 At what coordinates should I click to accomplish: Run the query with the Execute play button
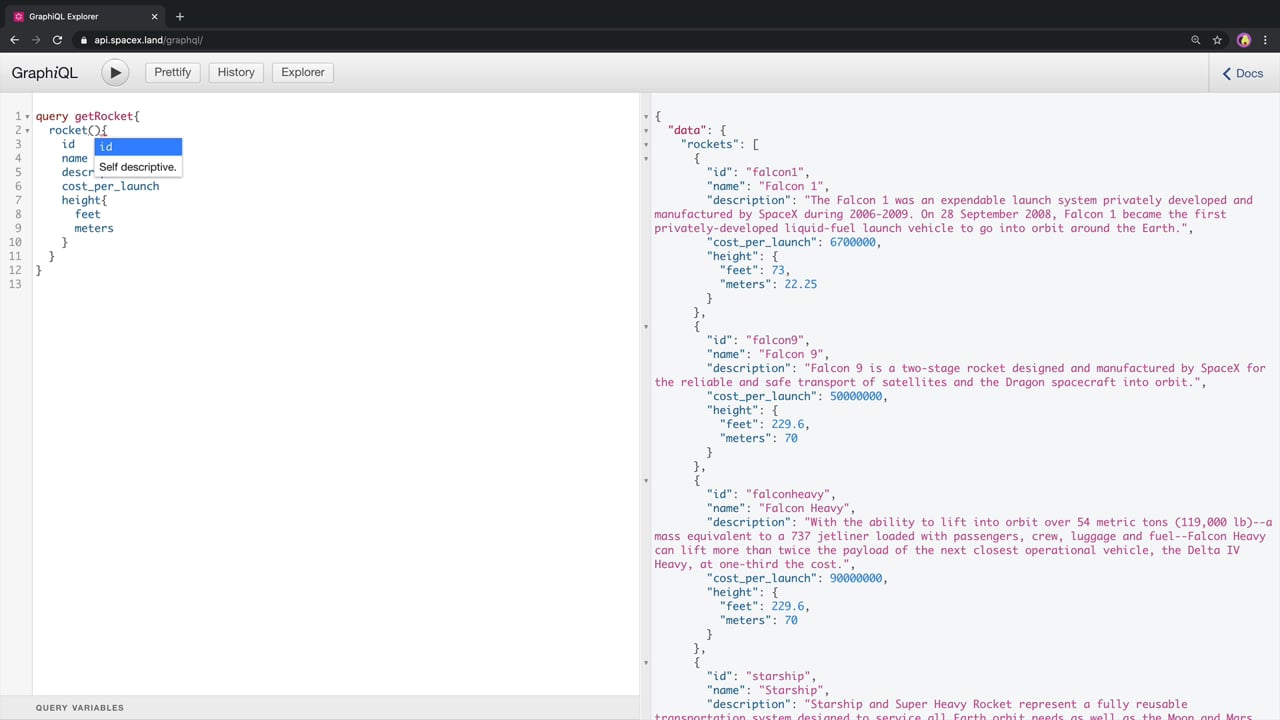[115, 72]
